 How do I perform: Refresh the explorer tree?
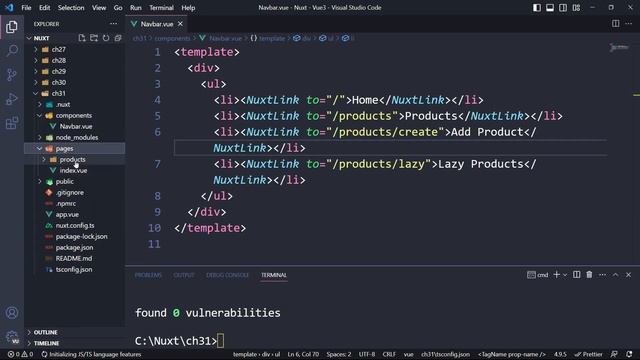(x=106, y=38)
